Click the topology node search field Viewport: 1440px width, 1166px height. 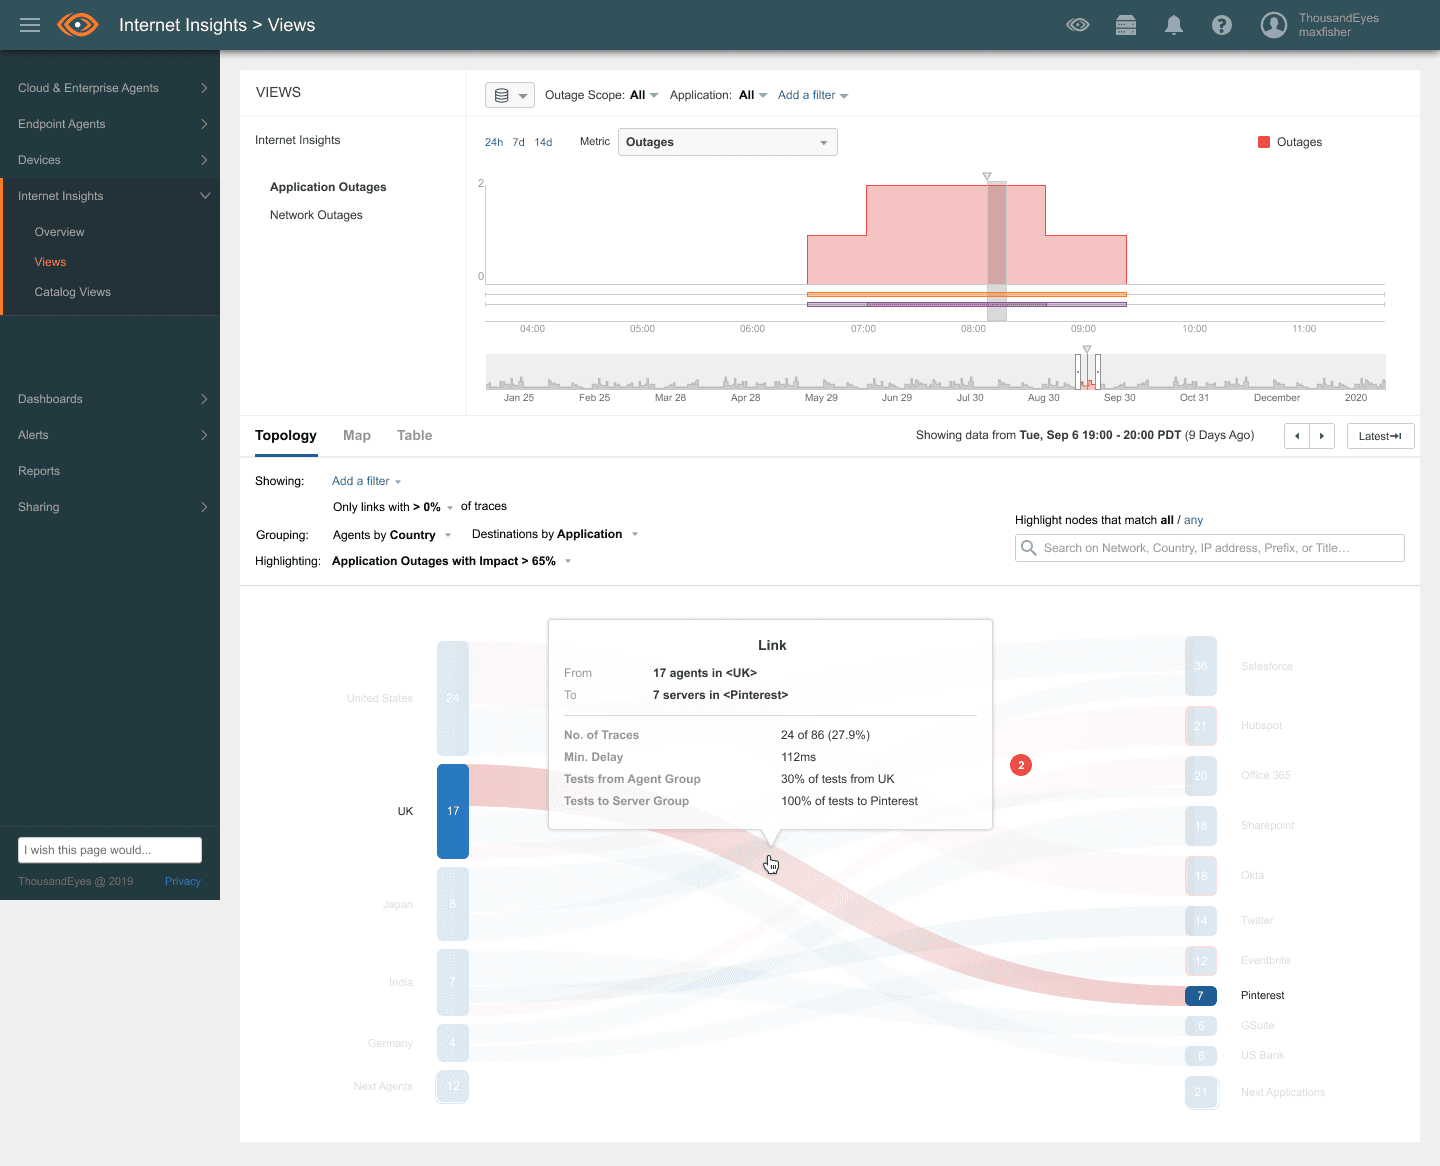point(1210,548)
